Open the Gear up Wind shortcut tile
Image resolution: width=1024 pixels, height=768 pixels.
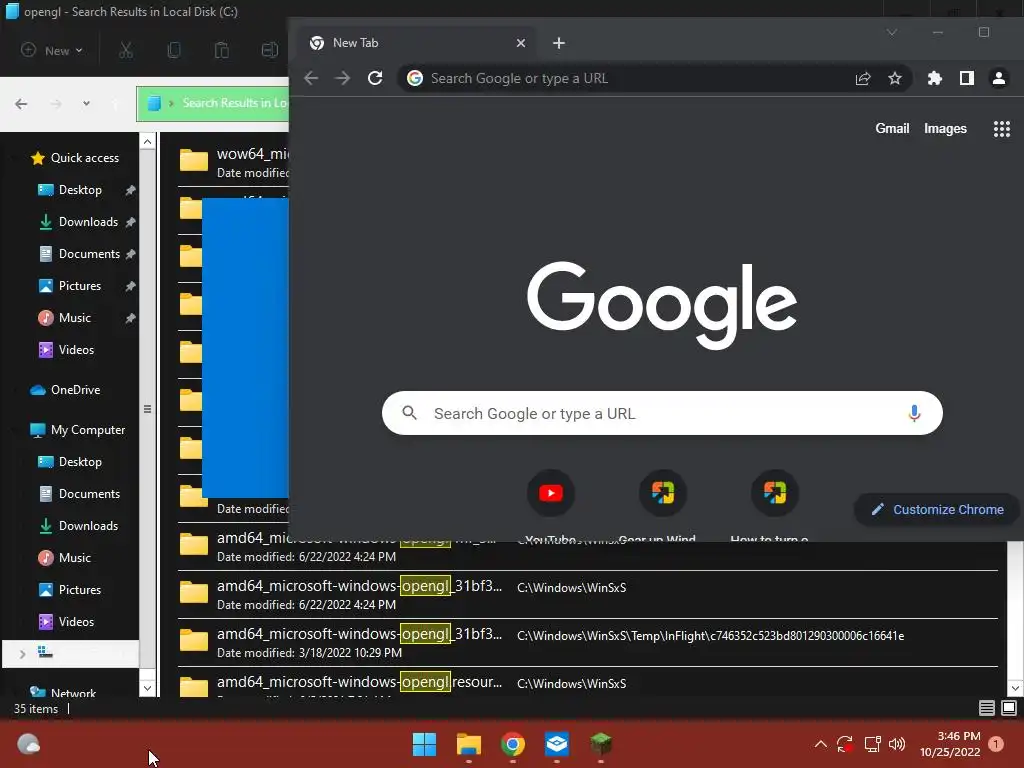[x=662, y=493]
